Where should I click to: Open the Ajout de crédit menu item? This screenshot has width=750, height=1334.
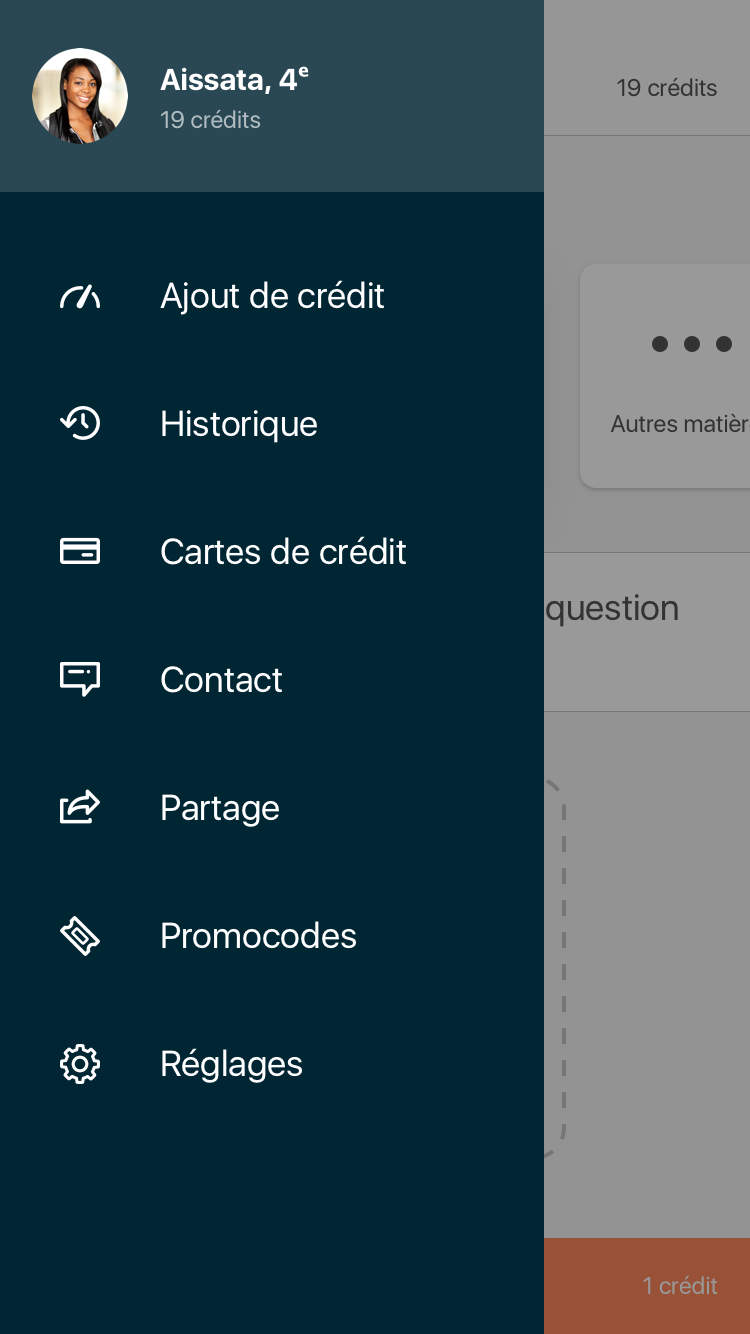tap(272, 296)
